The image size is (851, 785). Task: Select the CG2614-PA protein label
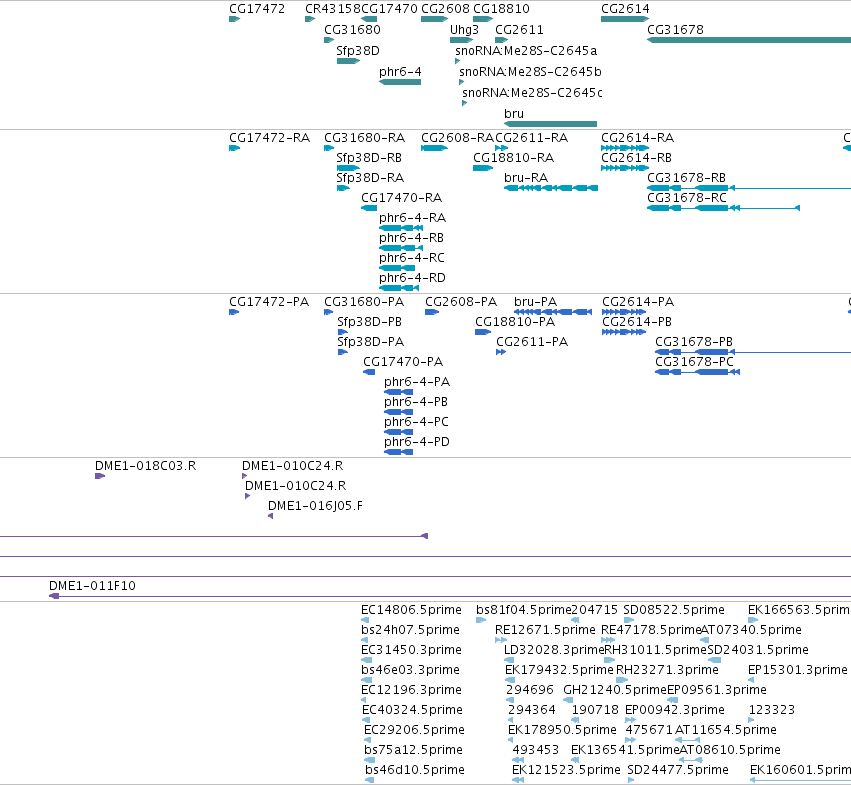point(638,302)
